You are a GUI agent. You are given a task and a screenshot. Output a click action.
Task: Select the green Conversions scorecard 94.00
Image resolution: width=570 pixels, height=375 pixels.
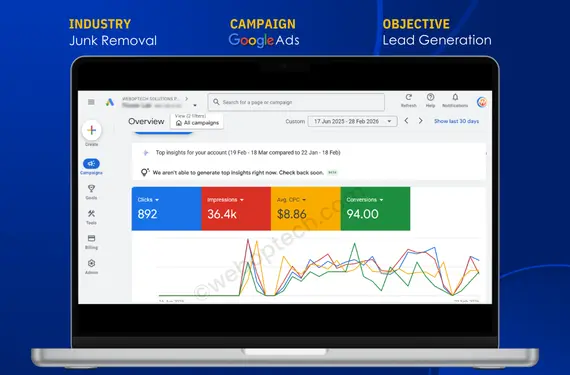coord(375,209)
